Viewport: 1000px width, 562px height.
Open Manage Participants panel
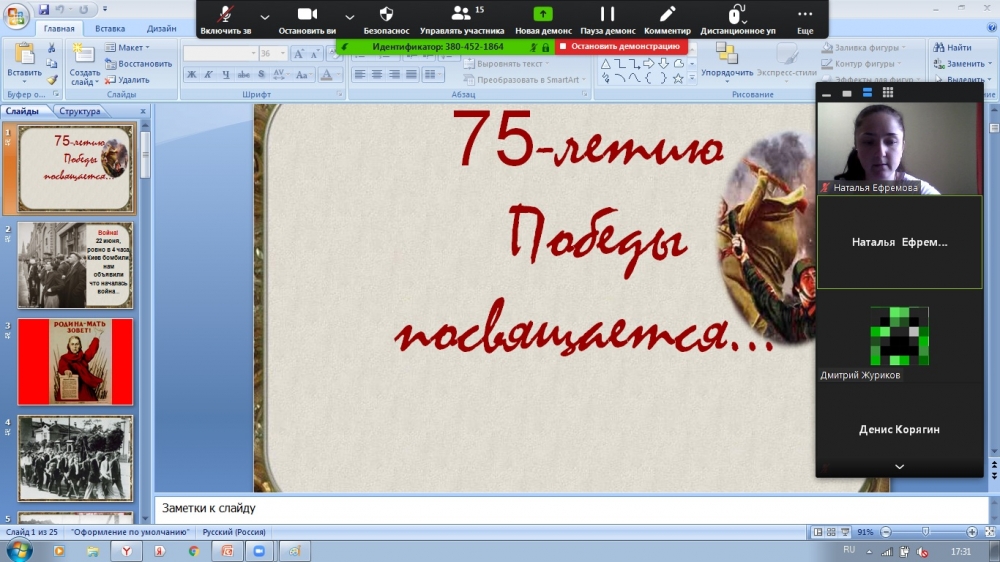[462, 19]
